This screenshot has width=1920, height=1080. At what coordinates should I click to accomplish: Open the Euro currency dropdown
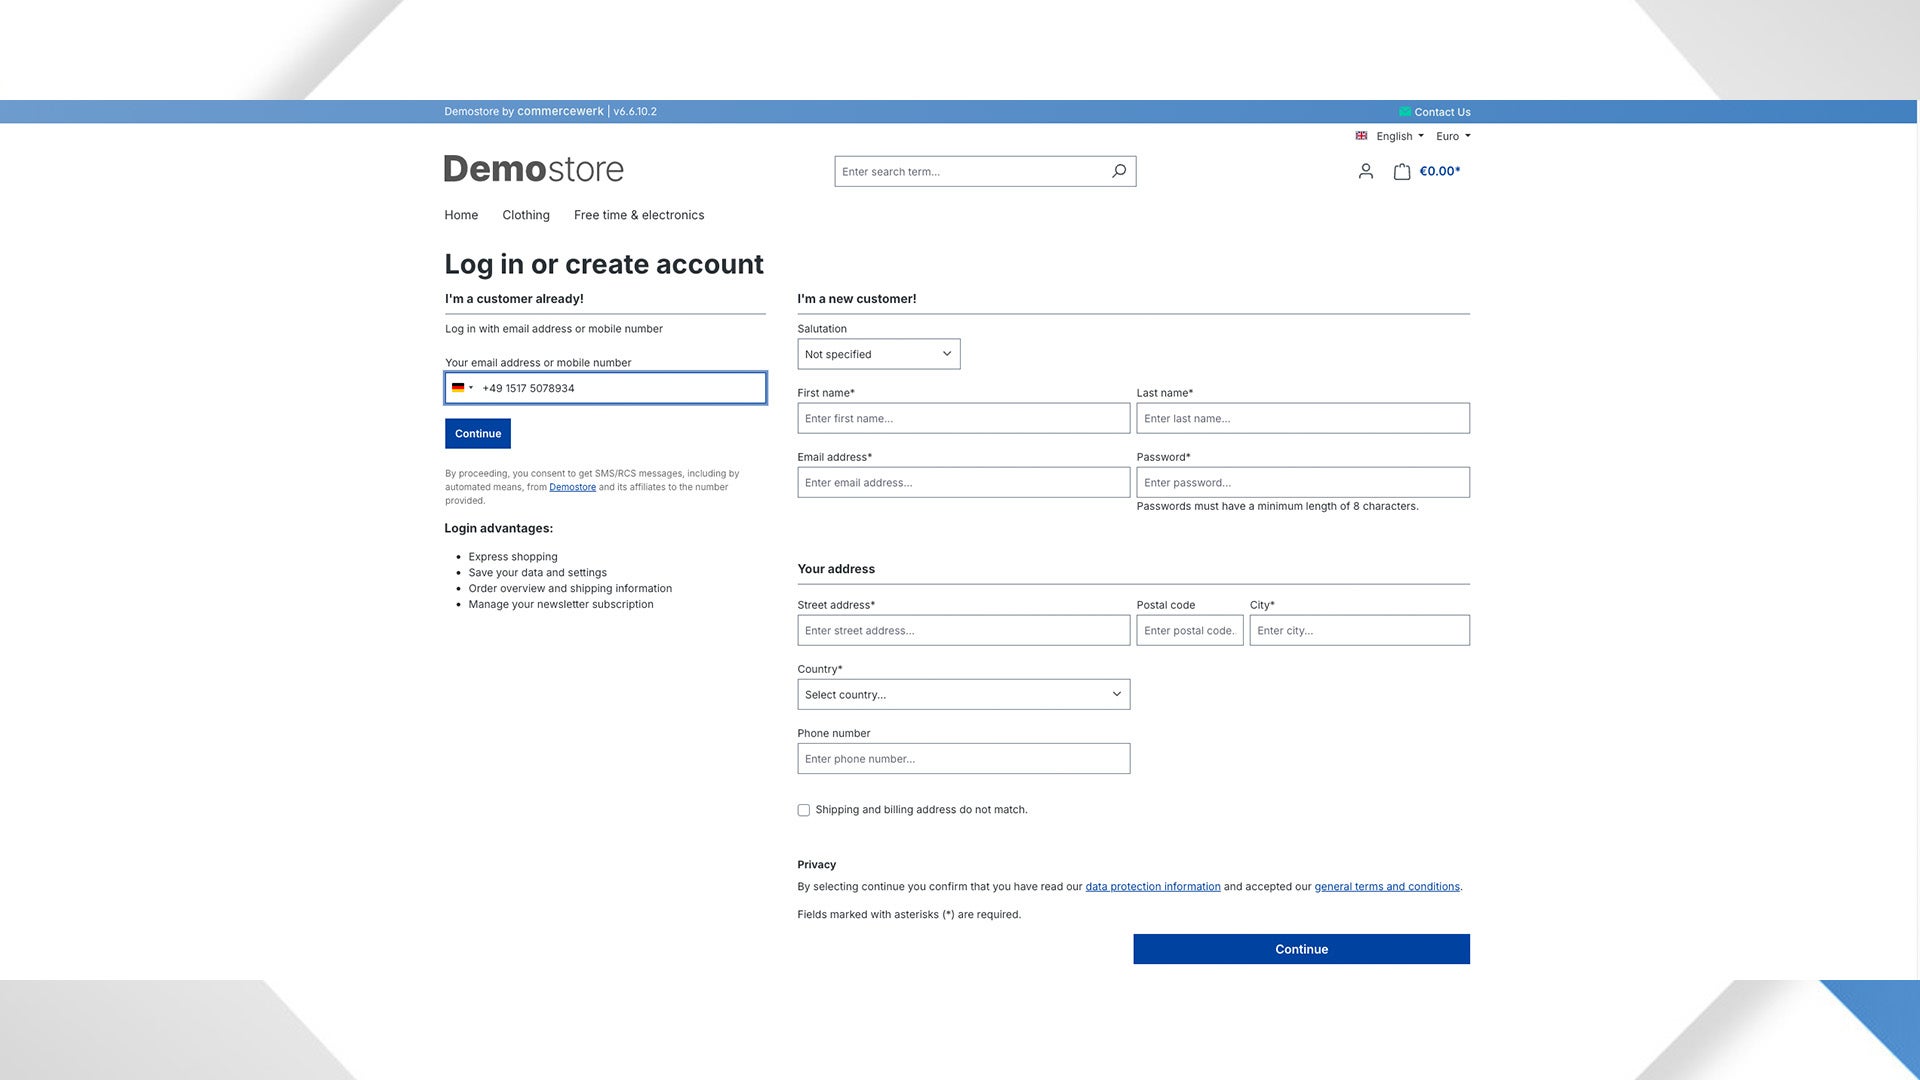[x=1453, y=136]
